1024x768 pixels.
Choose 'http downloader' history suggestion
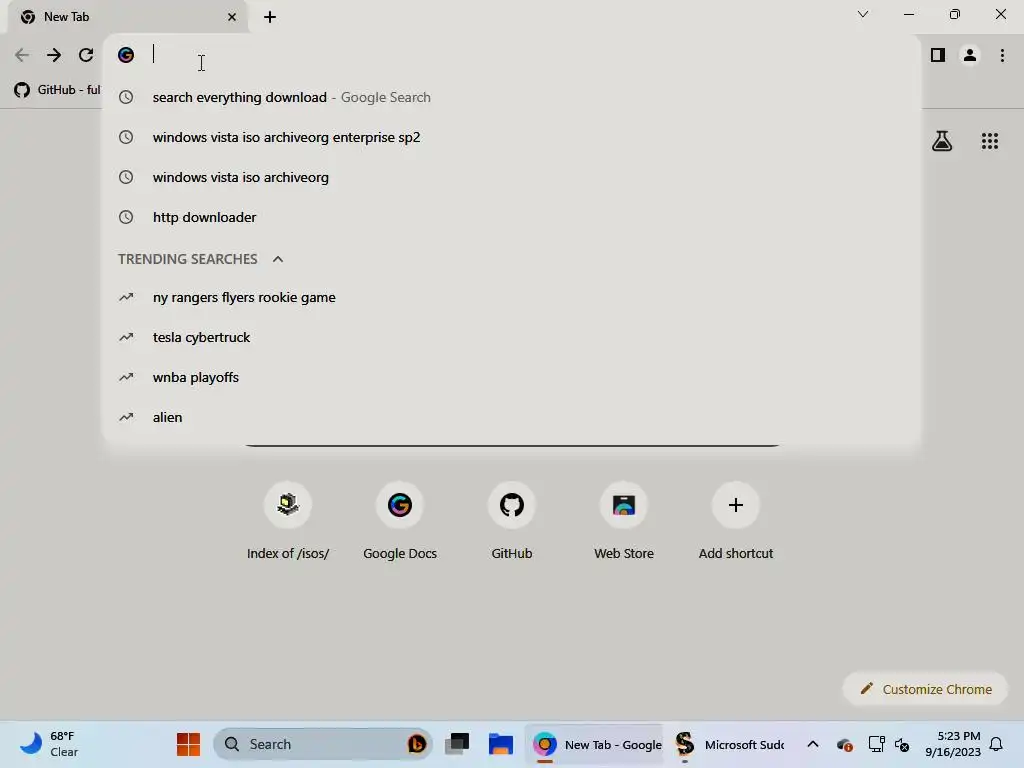[x=512, y=217]
